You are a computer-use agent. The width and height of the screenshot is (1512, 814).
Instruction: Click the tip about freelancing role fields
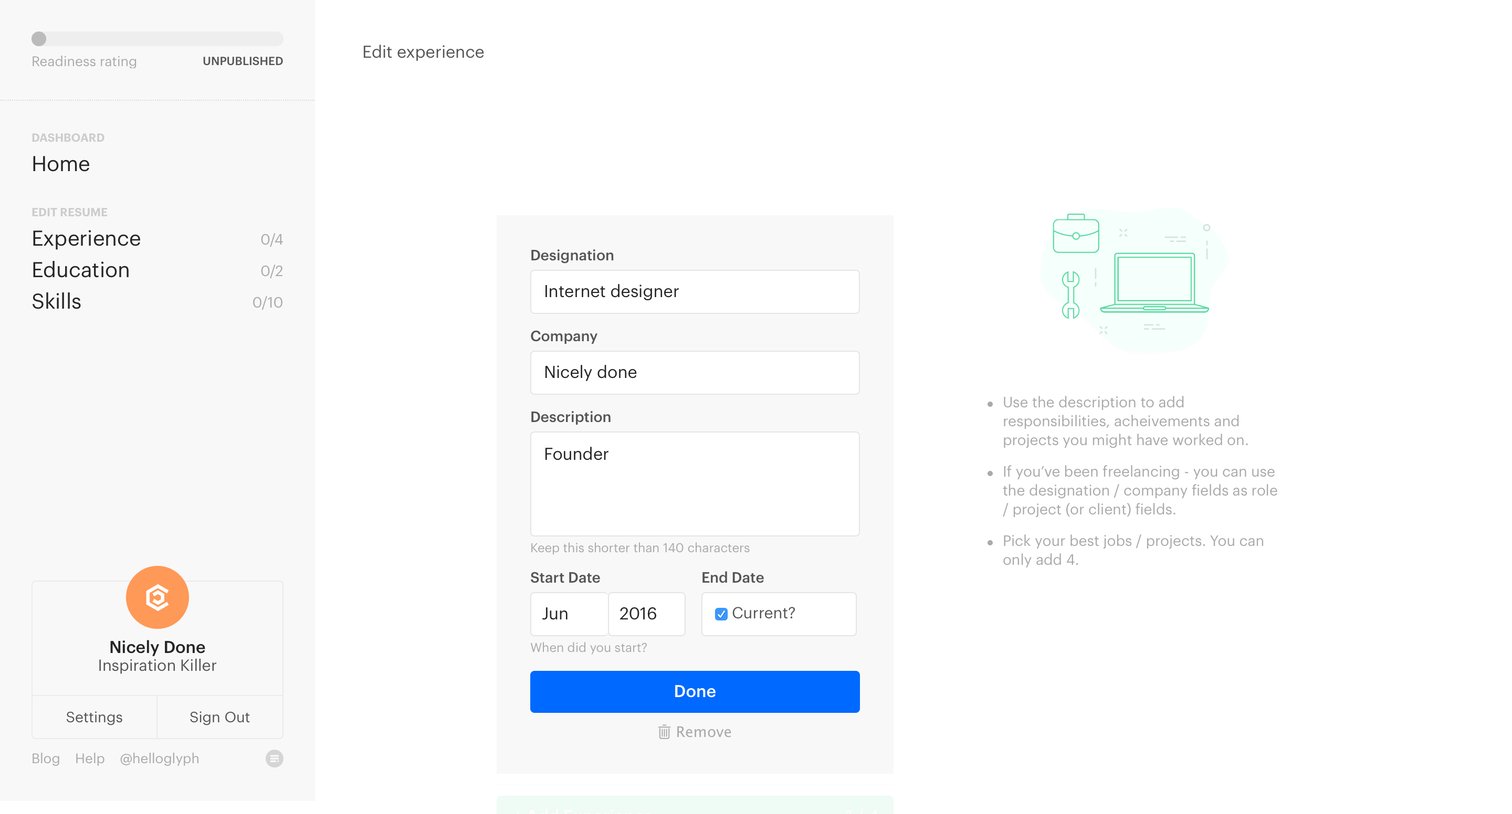(1140, 490)
